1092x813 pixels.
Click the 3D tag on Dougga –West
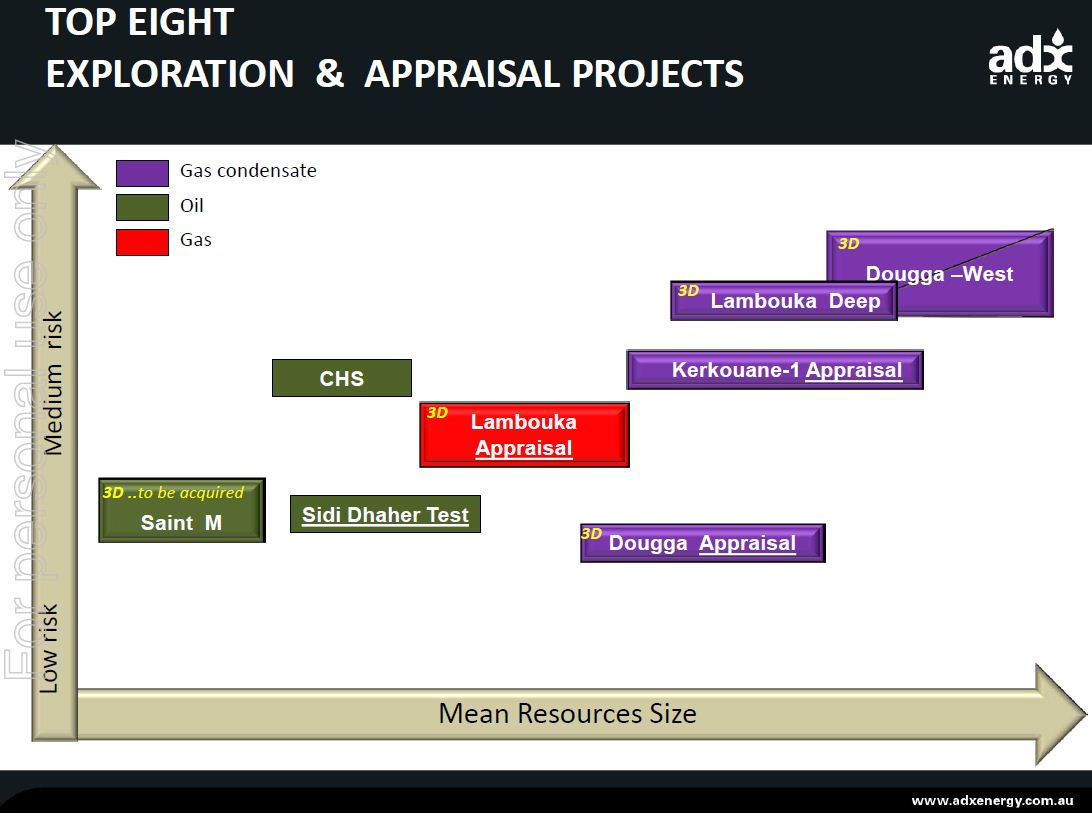(x=848, y=244)
